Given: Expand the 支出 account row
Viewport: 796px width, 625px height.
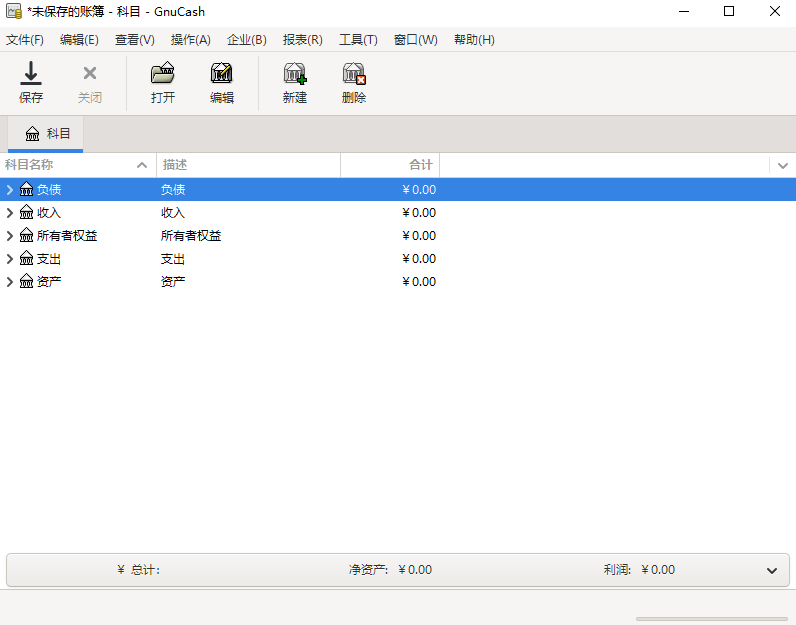Looking at the screenshot, I should pyautogui.click(x=10, y=258).
